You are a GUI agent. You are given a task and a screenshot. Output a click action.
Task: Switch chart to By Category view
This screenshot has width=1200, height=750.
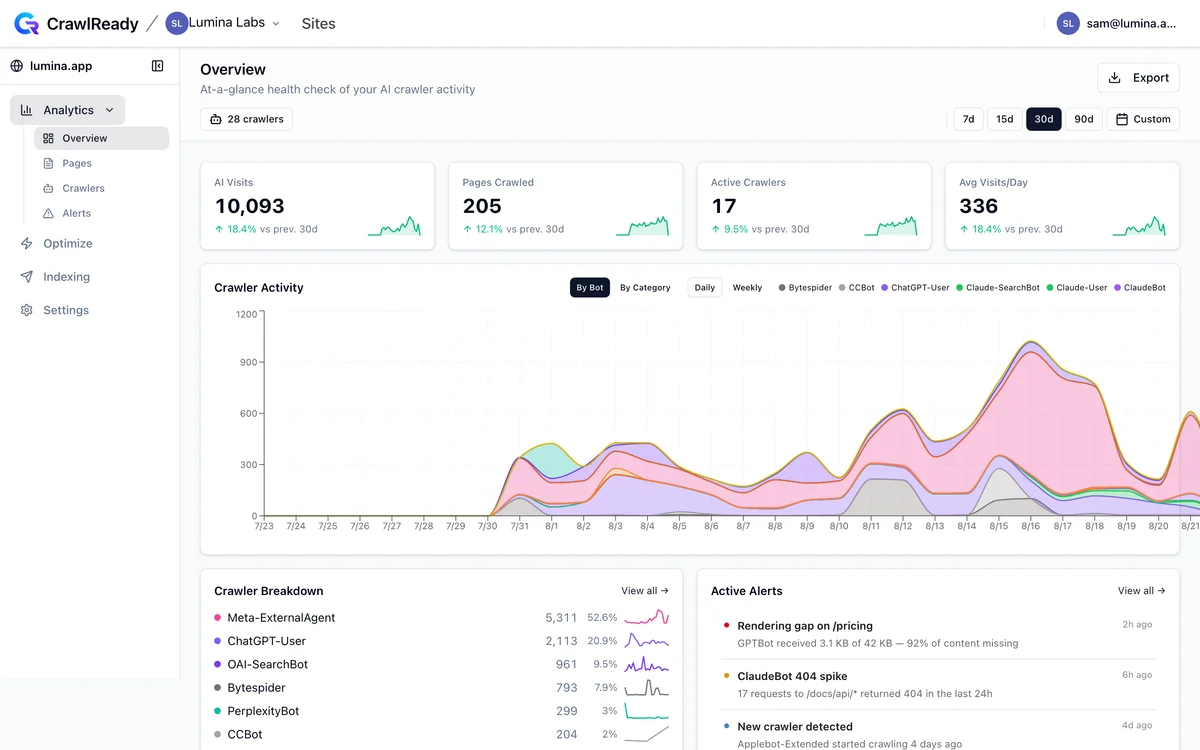click(645, 287)
